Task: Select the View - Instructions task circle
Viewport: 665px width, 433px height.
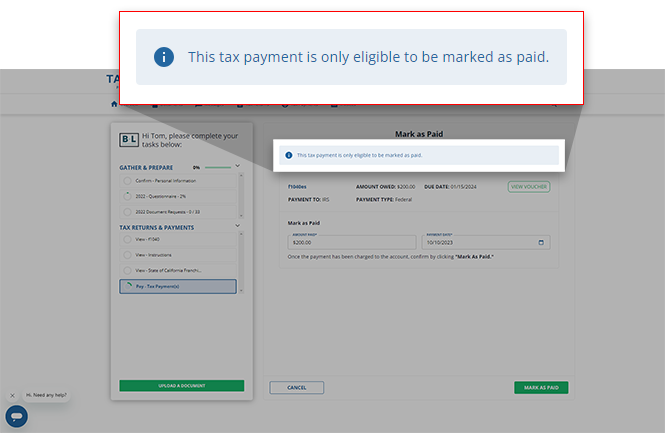Action: point(127,255)
